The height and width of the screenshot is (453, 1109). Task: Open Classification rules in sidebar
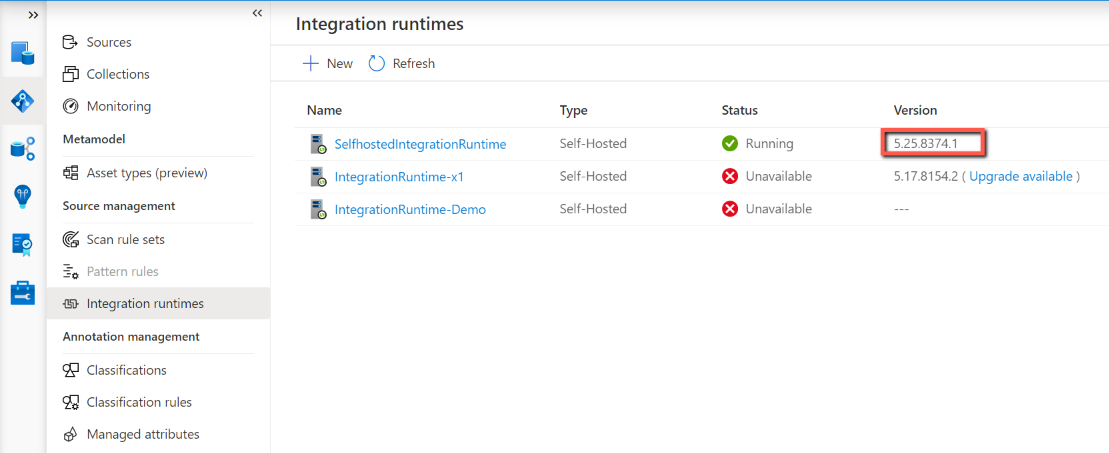[139, 402]
